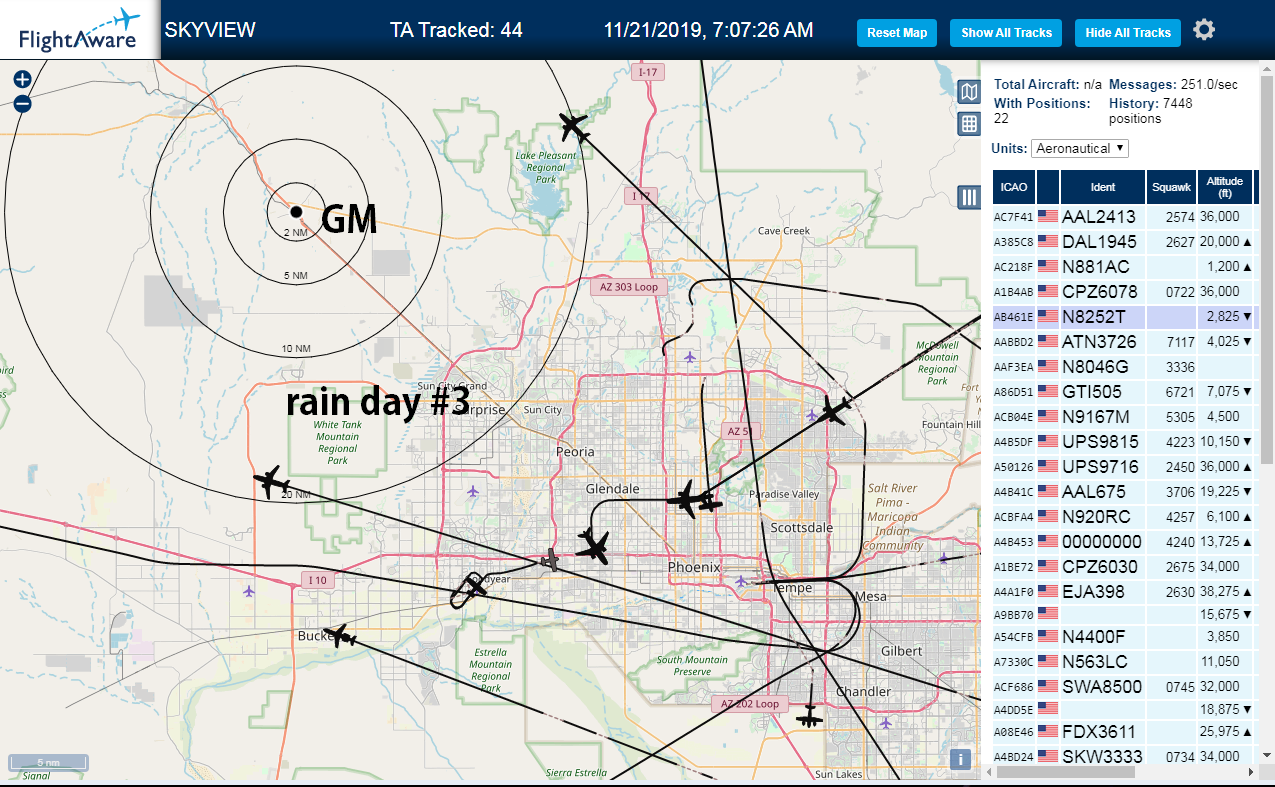Click the sidebar vertical scrollbar
This screenshot has width=1275, height=787.
point(1266,270)
